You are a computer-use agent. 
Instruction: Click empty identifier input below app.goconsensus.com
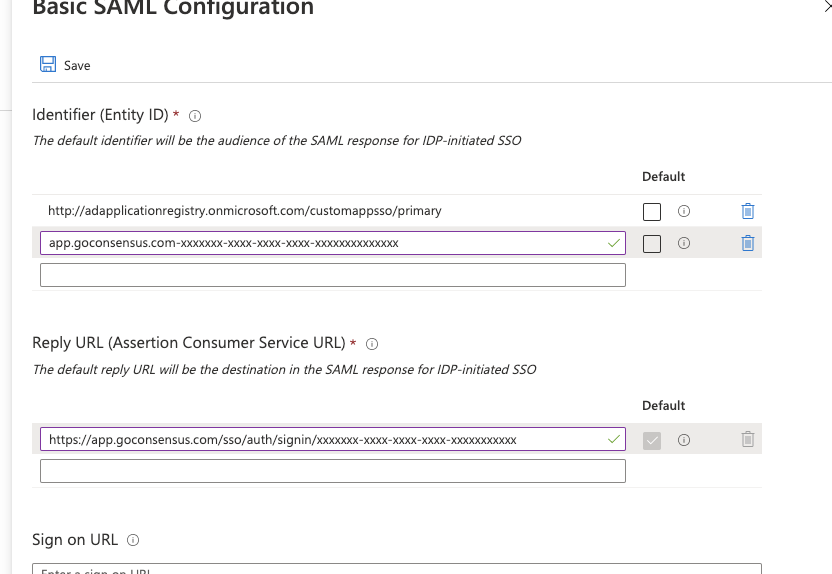(x=333, y=275)
